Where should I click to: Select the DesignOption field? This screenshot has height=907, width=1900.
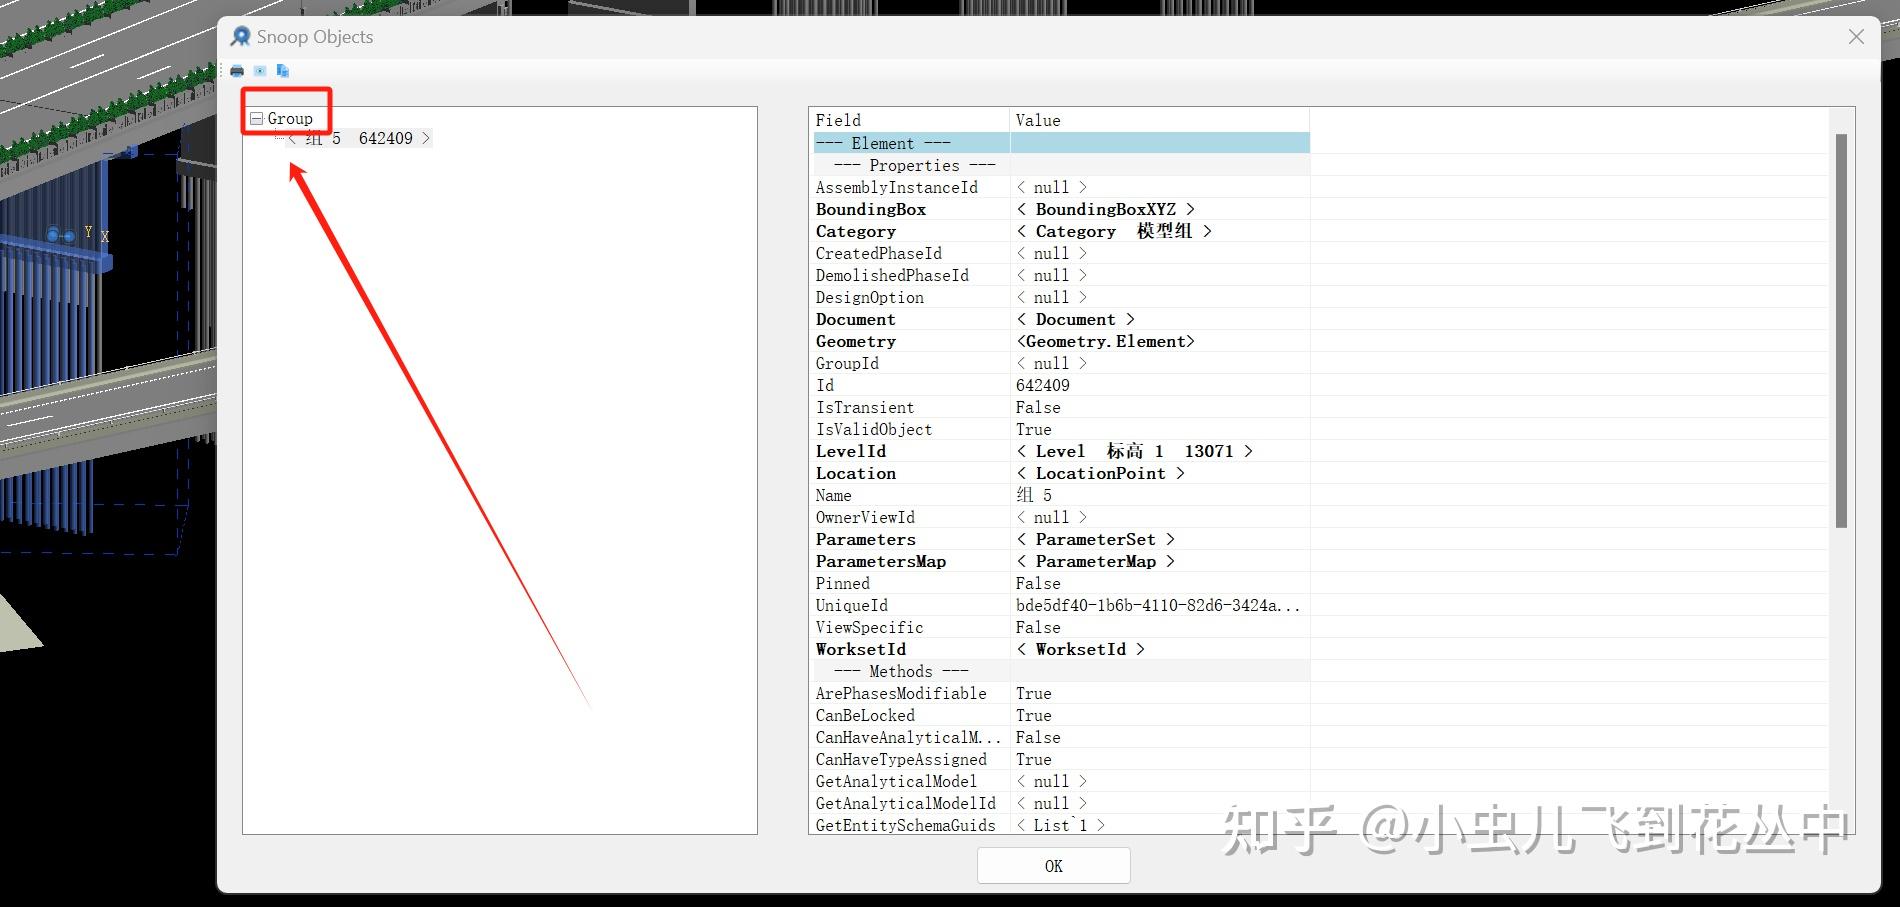click(x=869, y=298)
